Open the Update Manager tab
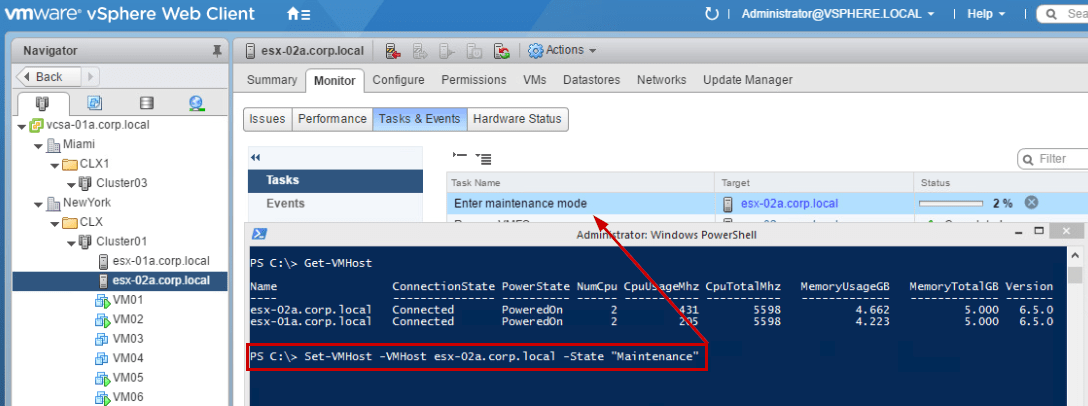 point(747,80)
